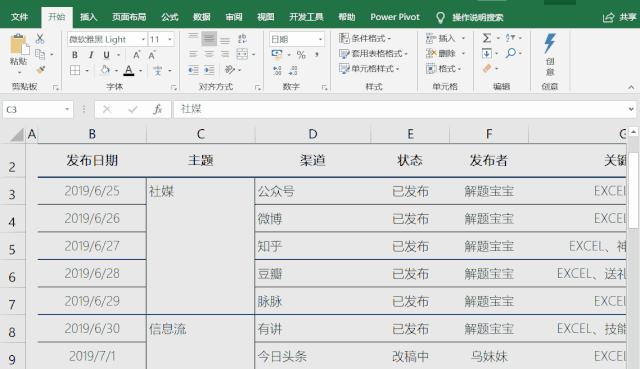Screen dimensions: 640x369
Task: Switch to the 数据 data tab
Action: click(x=202, y=17)
